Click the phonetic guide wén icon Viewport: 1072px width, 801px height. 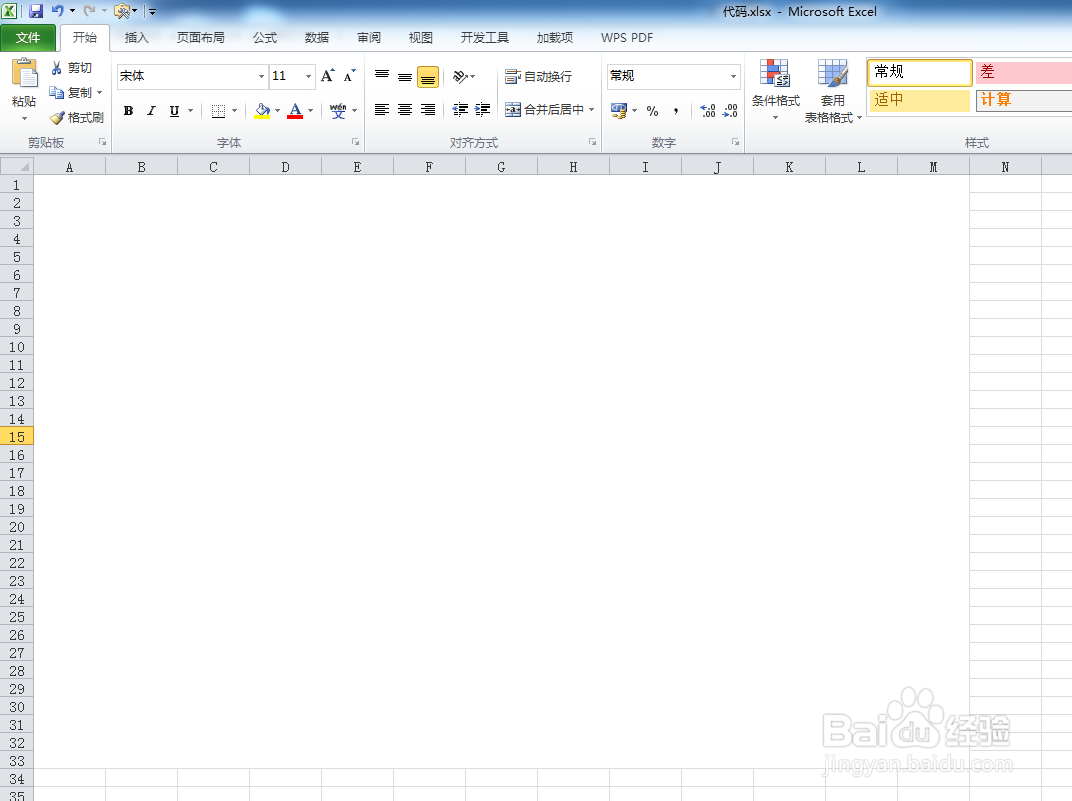click(x=338, y=111)
